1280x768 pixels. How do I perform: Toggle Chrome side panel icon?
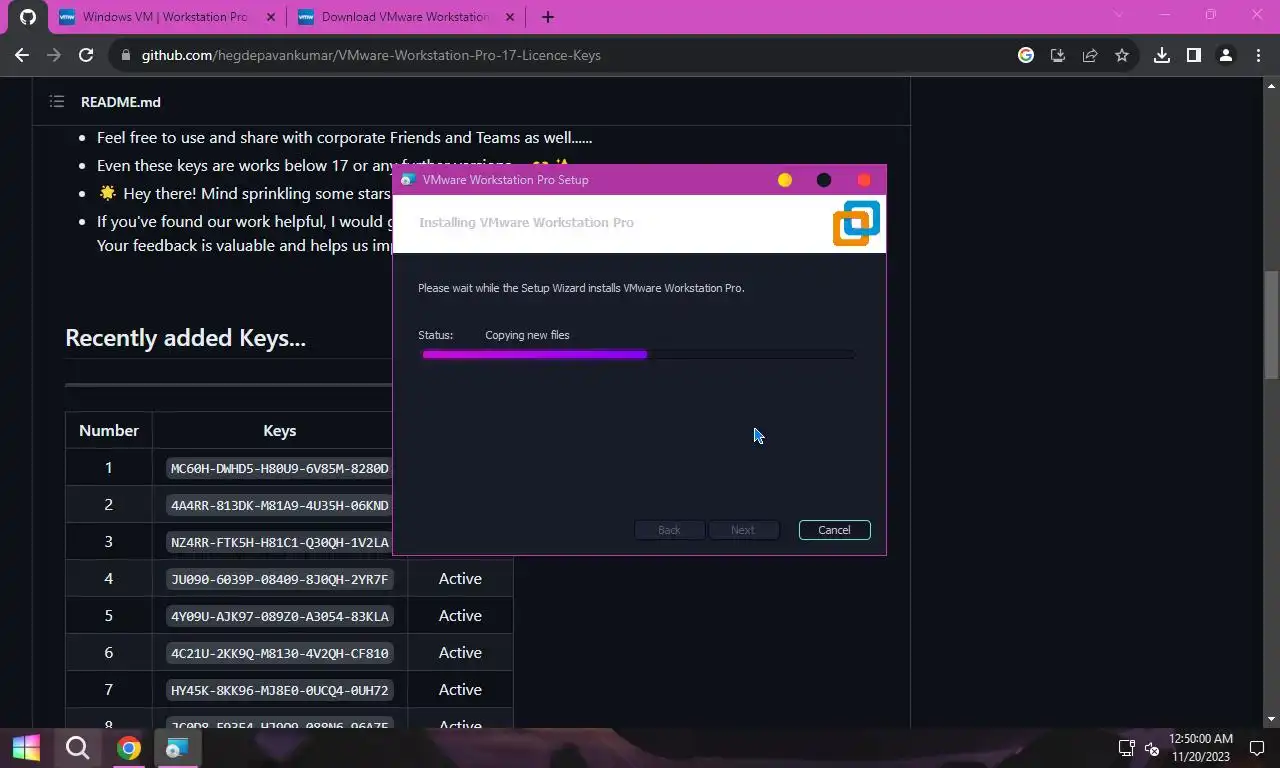tap(1193, 55)
